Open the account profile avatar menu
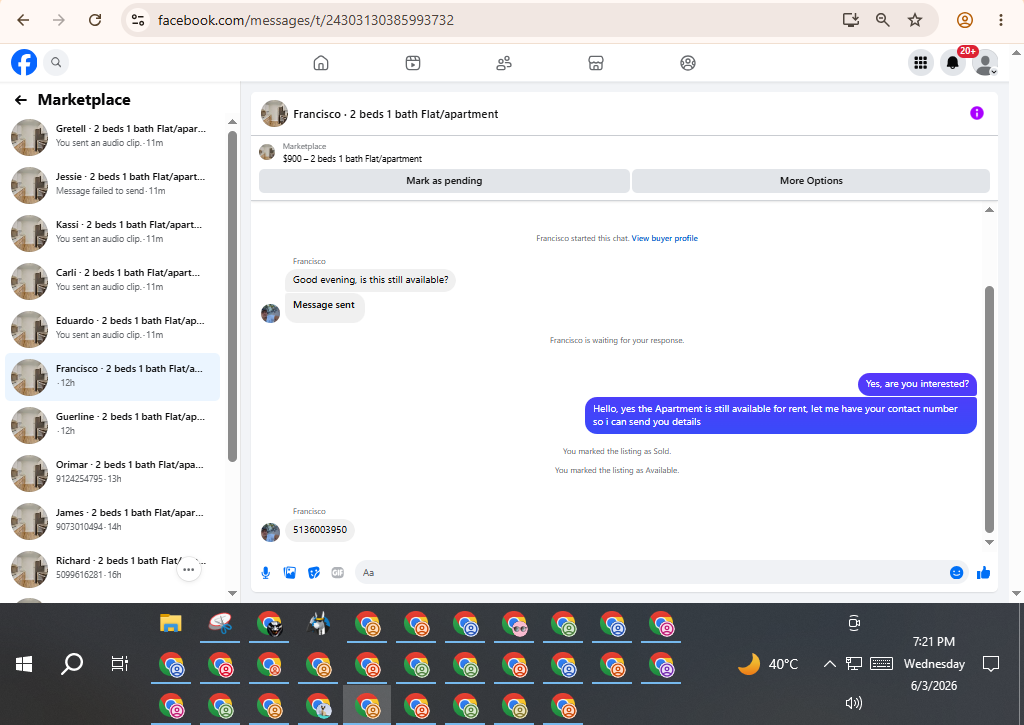This screenshot has width=1024, height=725. (985, 63)
